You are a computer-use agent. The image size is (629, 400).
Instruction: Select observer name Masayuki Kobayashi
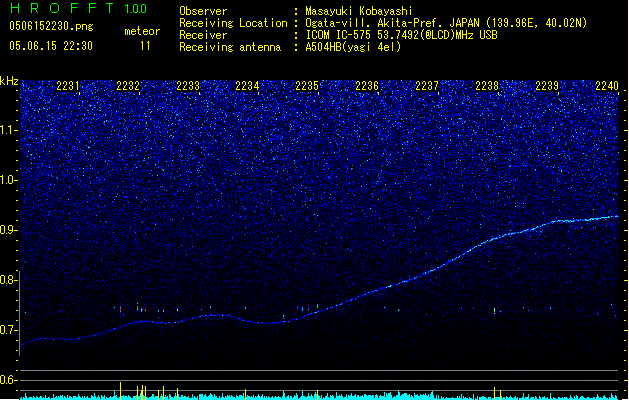tap(359, 11)
